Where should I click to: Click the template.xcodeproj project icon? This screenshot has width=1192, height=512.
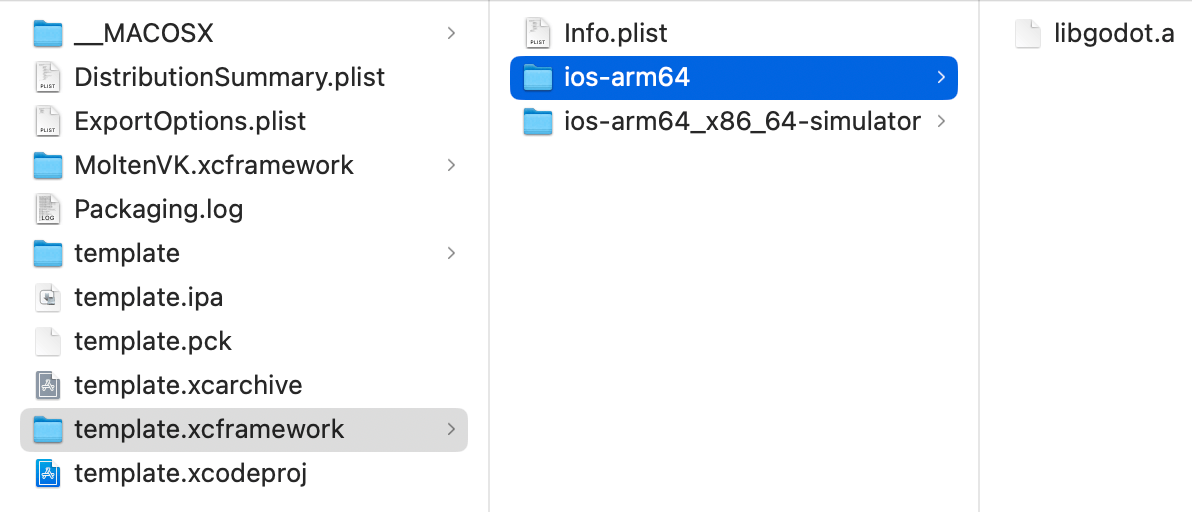[x=48, y=473]
